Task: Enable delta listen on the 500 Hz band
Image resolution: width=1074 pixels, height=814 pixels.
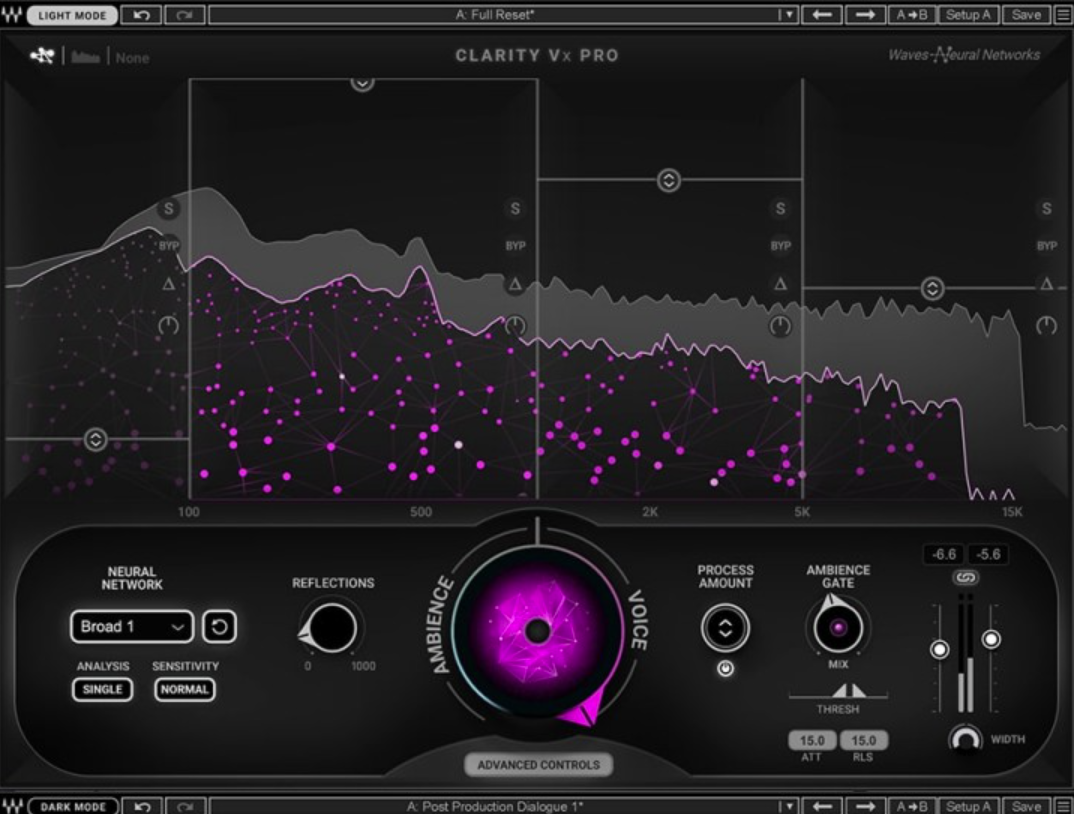Action: pos(515,284)
